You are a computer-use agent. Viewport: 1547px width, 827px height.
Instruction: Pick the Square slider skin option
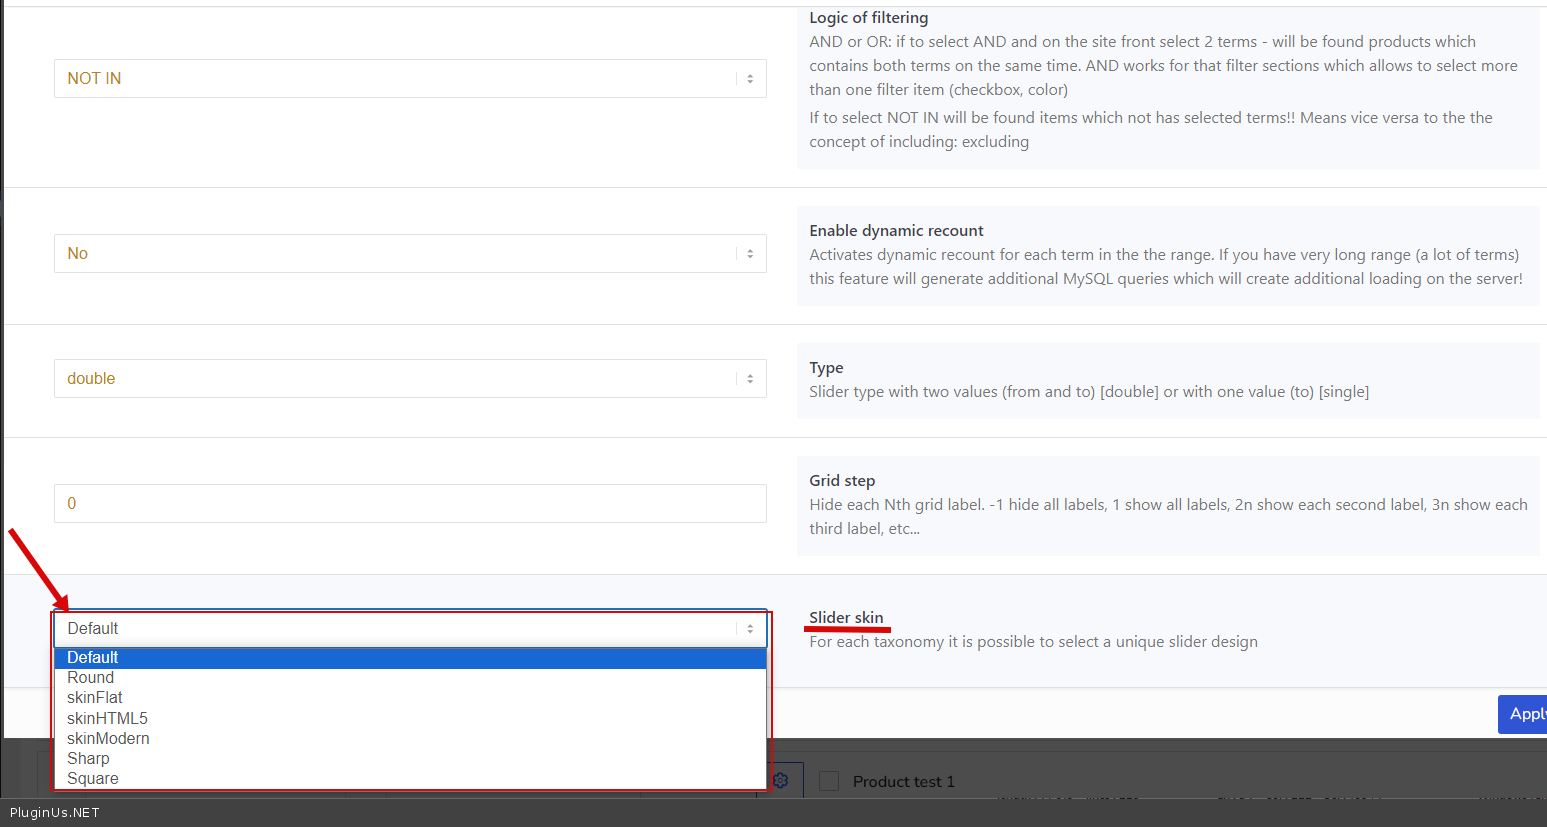pyautogui.click(x=93, y=778)
